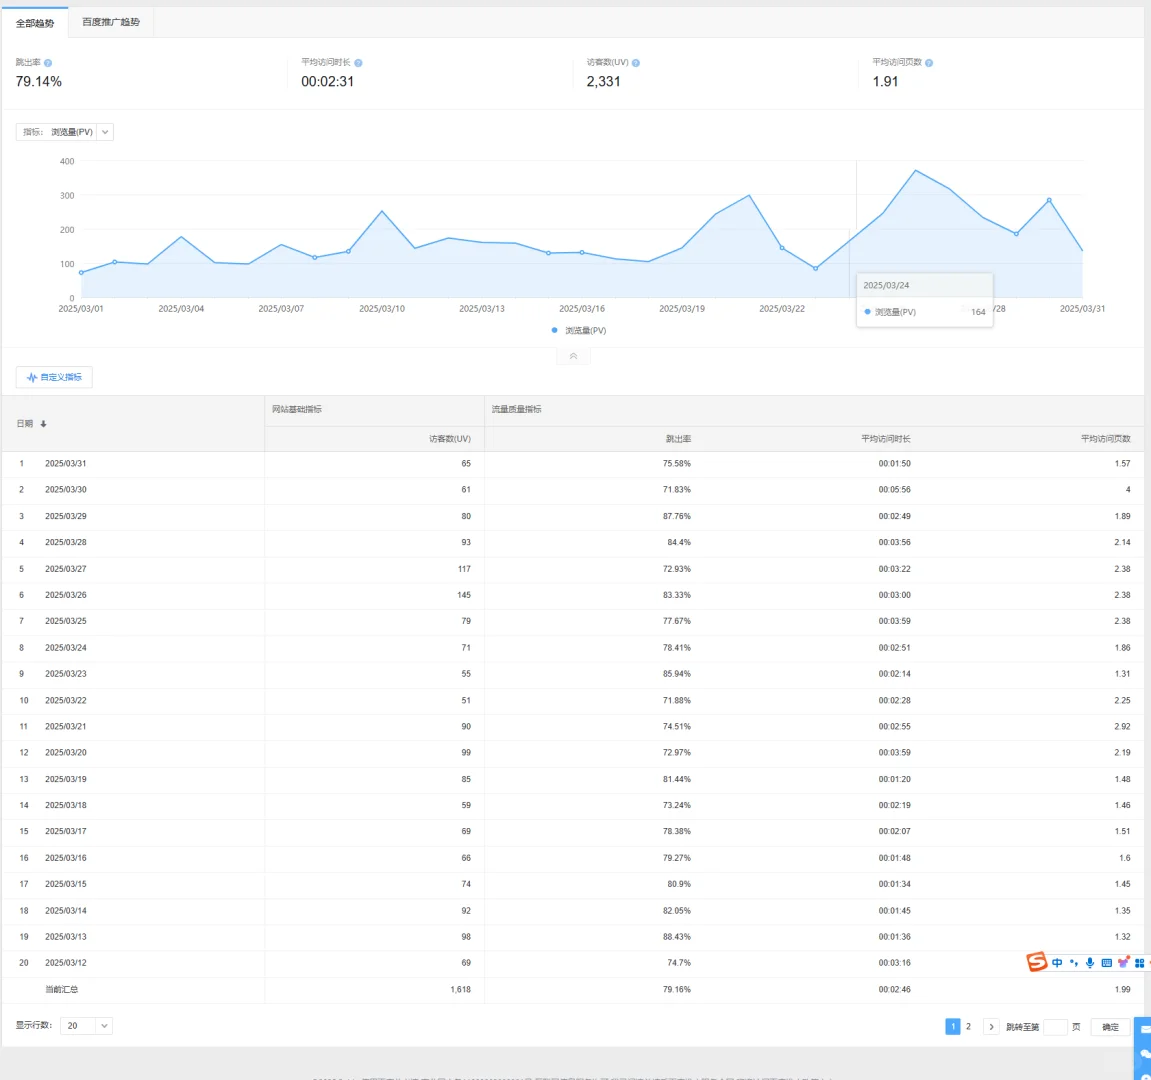This screenshot has width=1151, height=1080.
Task: Open the 指标 浏览量(PV) dropdown
Action: click(x=65, y=132)
